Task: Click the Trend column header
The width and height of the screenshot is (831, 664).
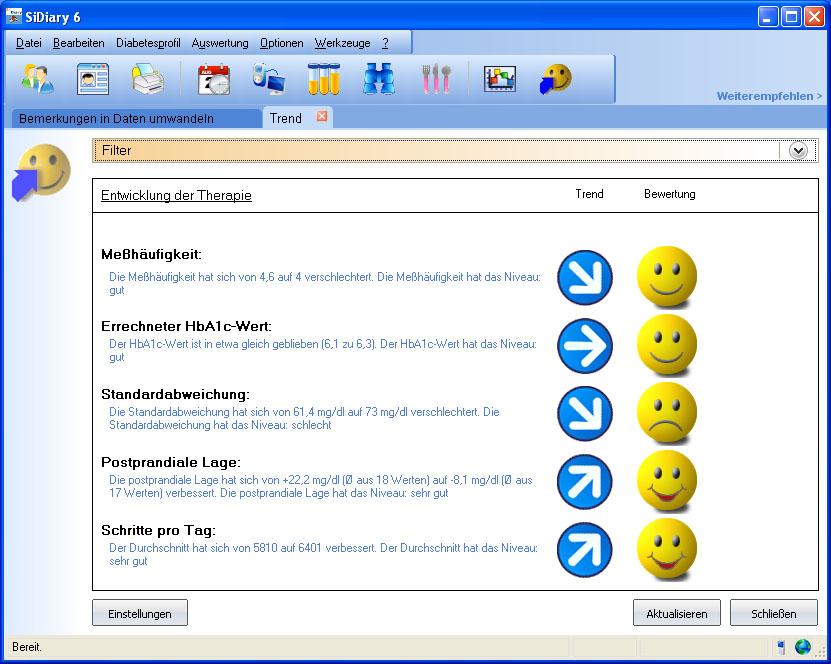Action: pos(589,194)
